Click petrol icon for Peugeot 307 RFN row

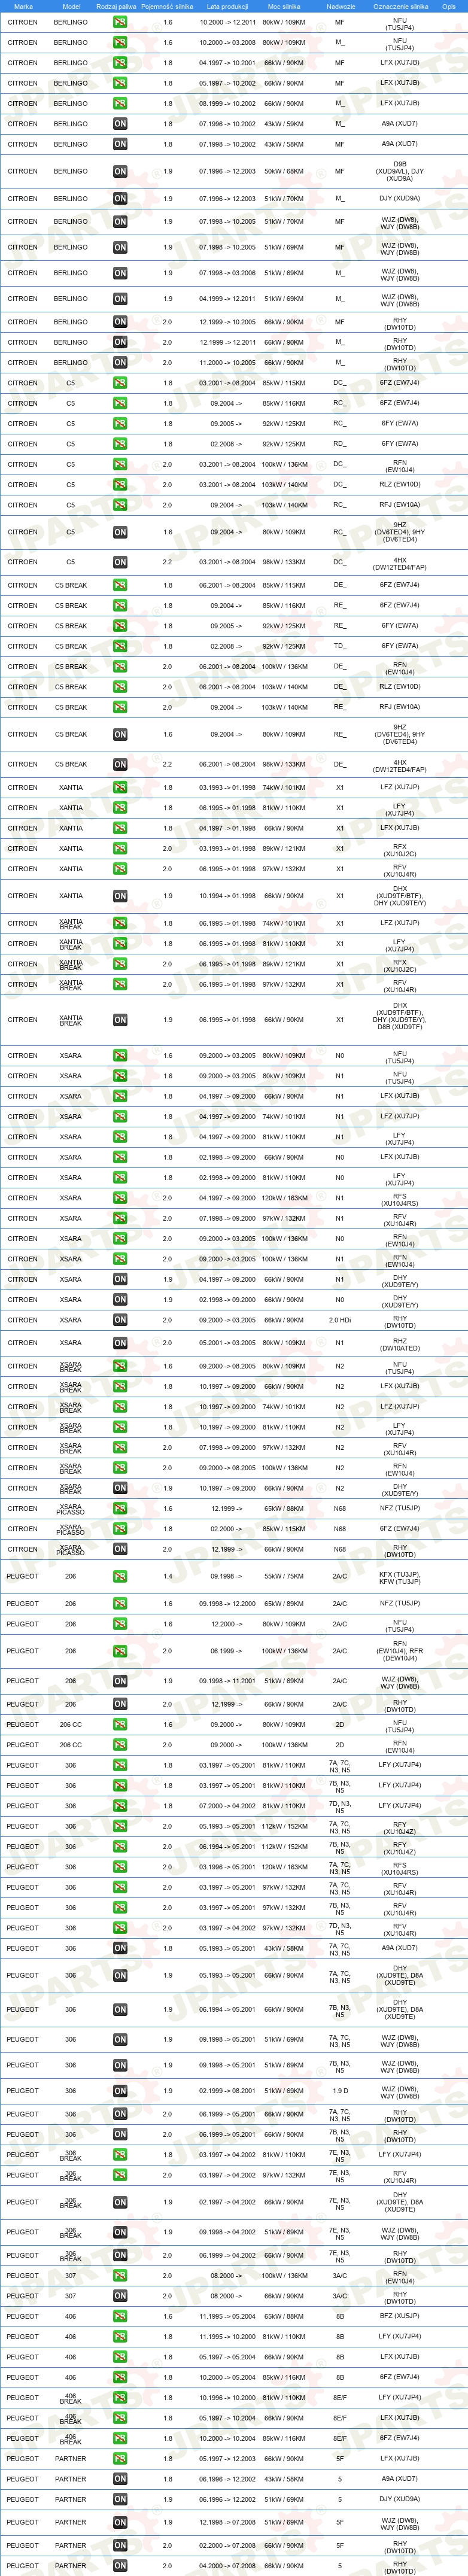click(x=120, y=2275)
